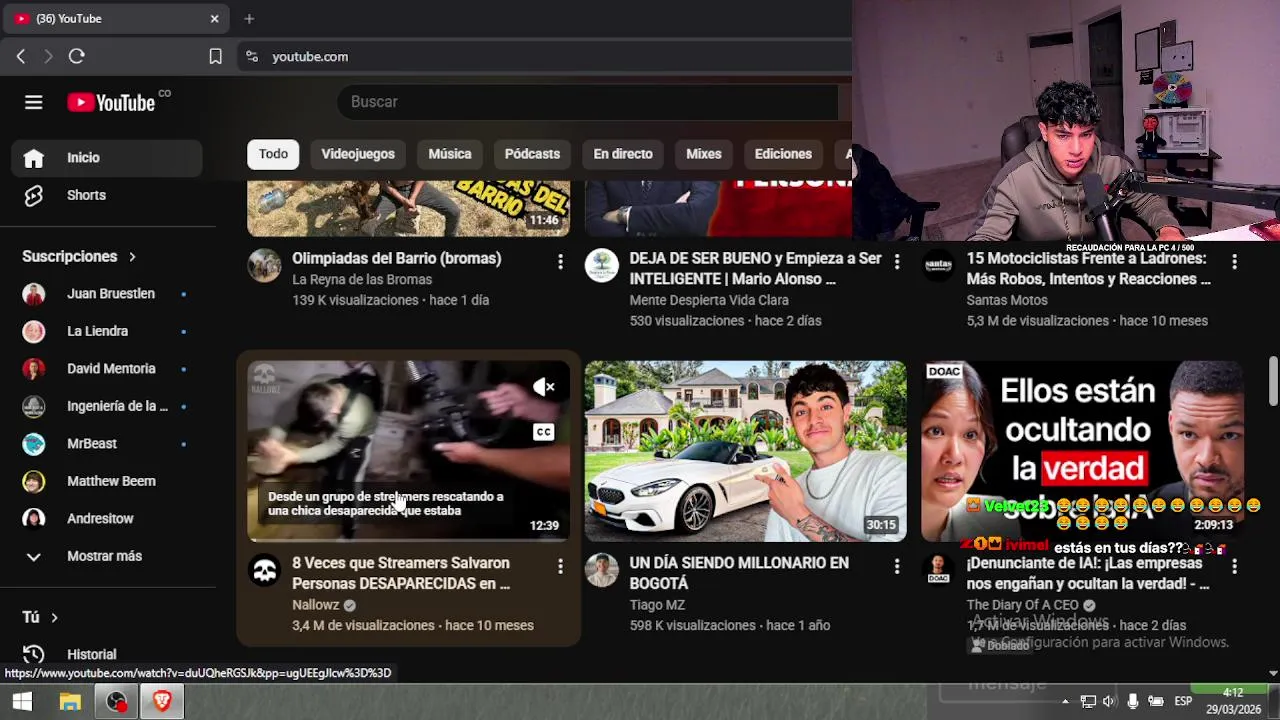Open options menu for UN DÍA SIENDO MILLONARIO video
Screen dimensions: 1280x720
pos(897,567)
